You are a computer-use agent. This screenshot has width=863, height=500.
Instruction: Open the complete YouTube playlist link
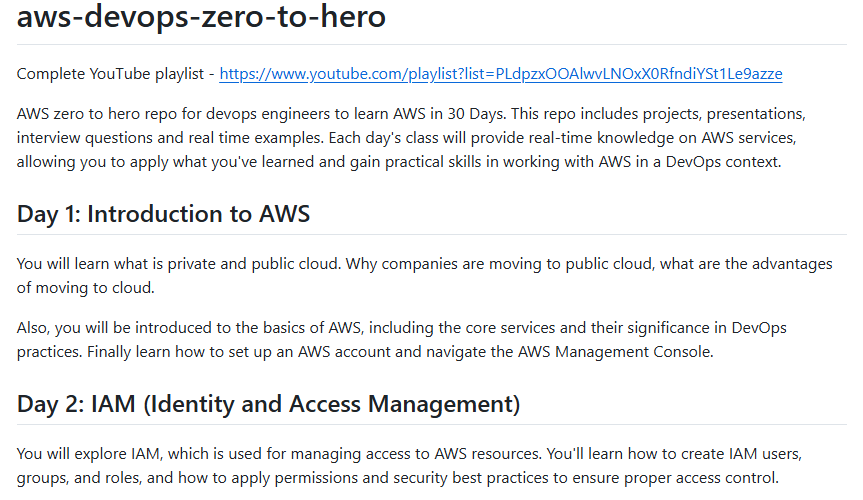click(x=501, y=74)
